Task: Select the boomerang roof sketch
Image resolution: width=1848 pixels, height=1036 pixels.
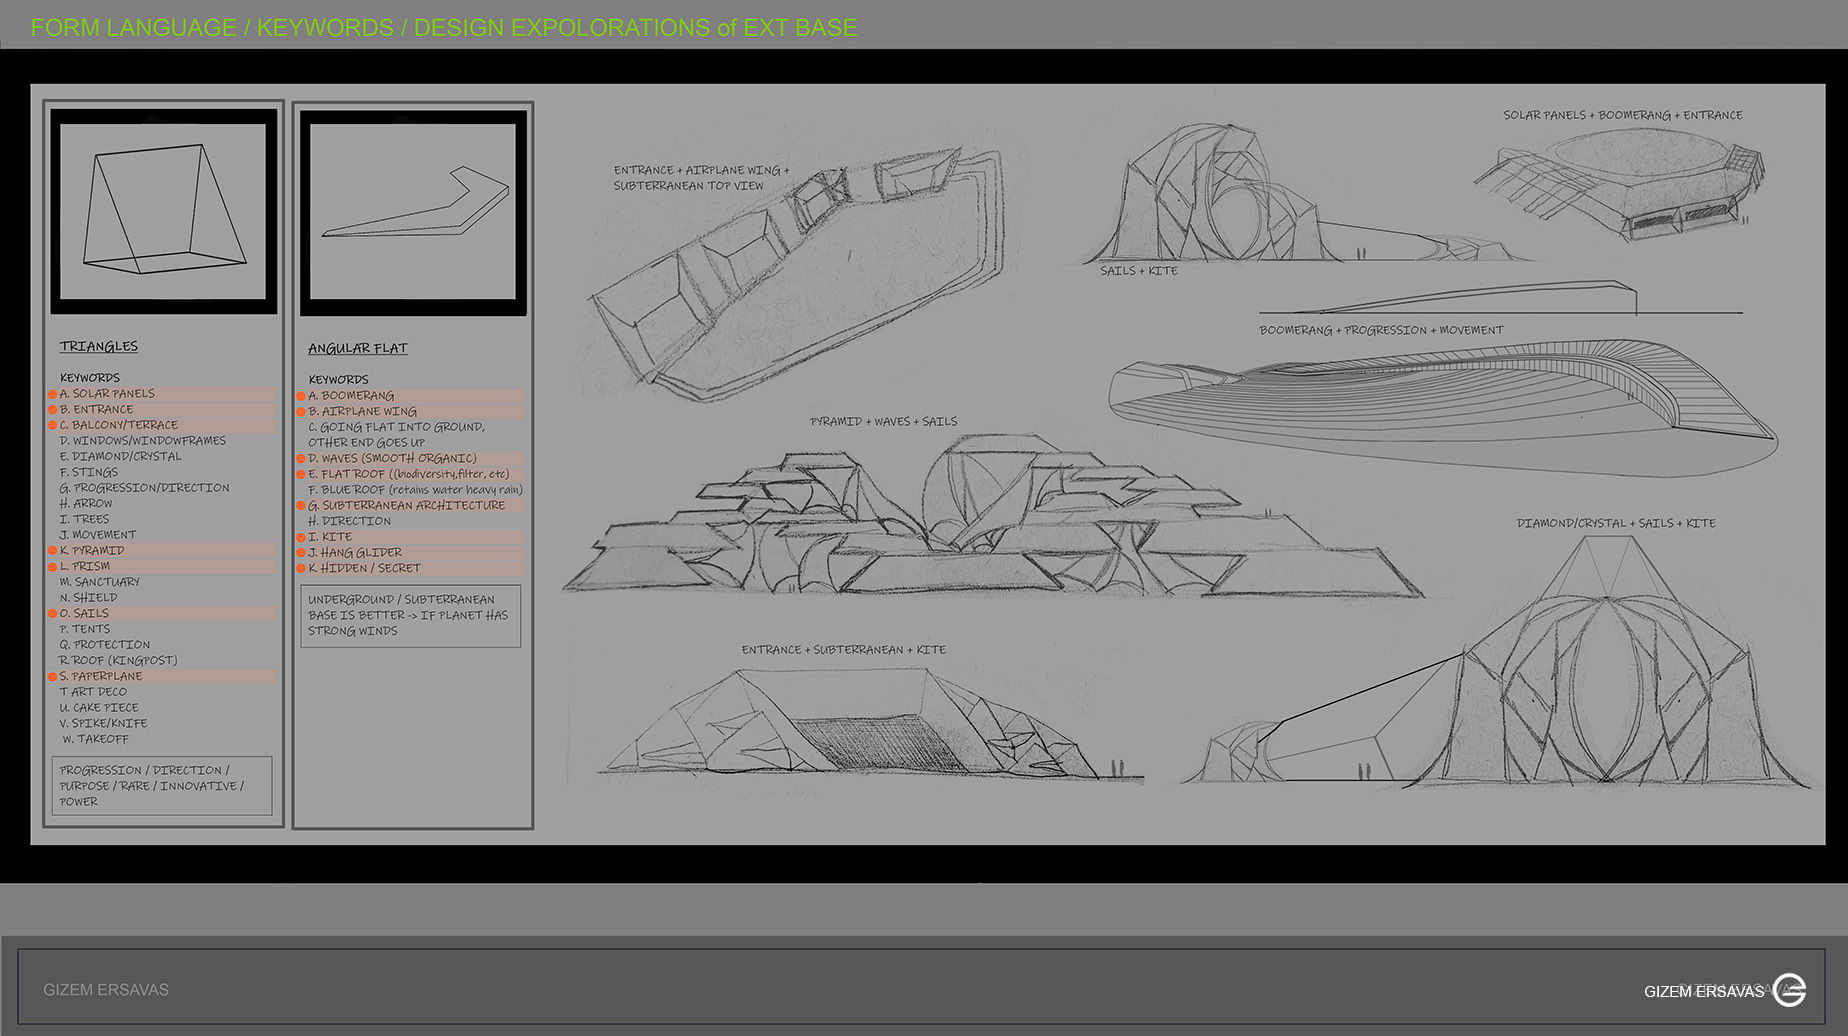Action: (x=1442, y=410)
